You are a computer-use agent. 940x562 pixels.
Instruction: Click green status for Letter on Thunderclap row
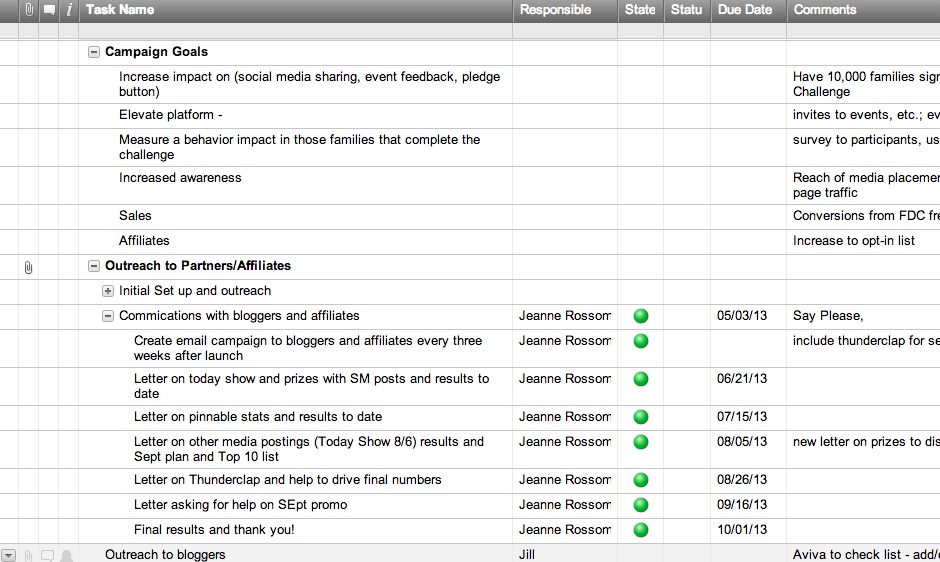[641, 480]
